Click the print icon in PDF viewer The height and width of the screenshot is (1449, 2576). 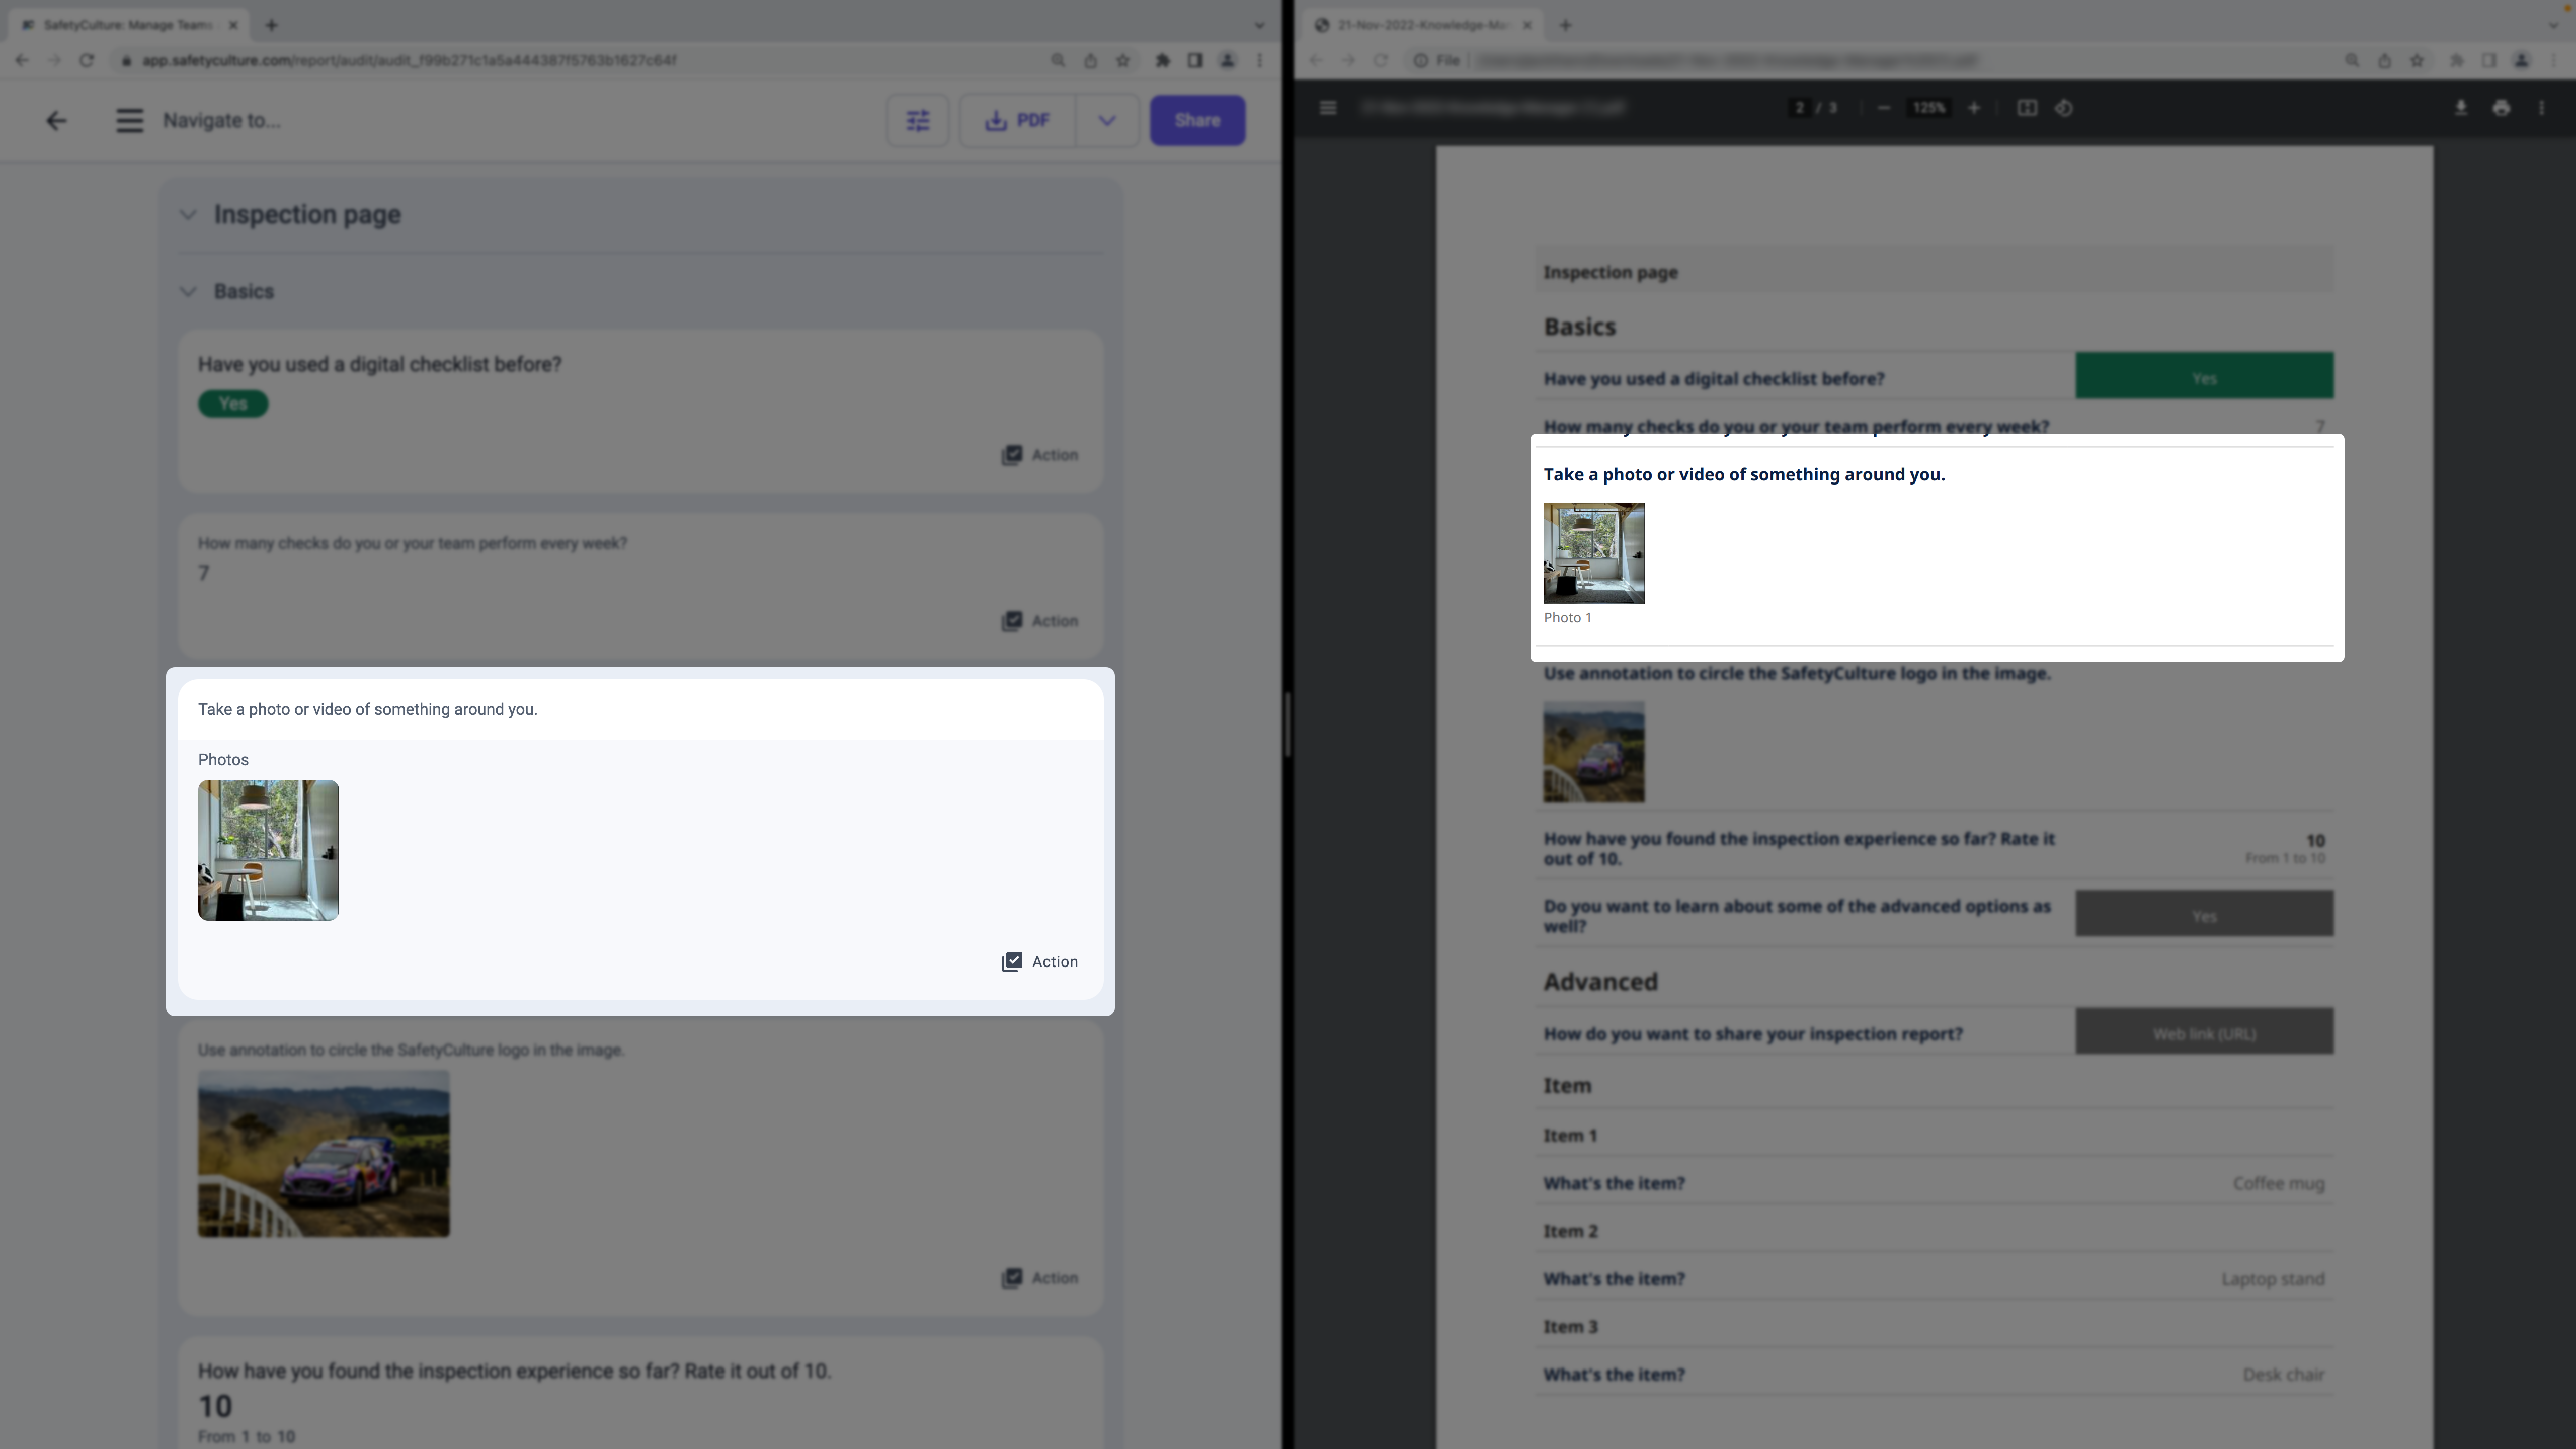tap(2501, 108)
